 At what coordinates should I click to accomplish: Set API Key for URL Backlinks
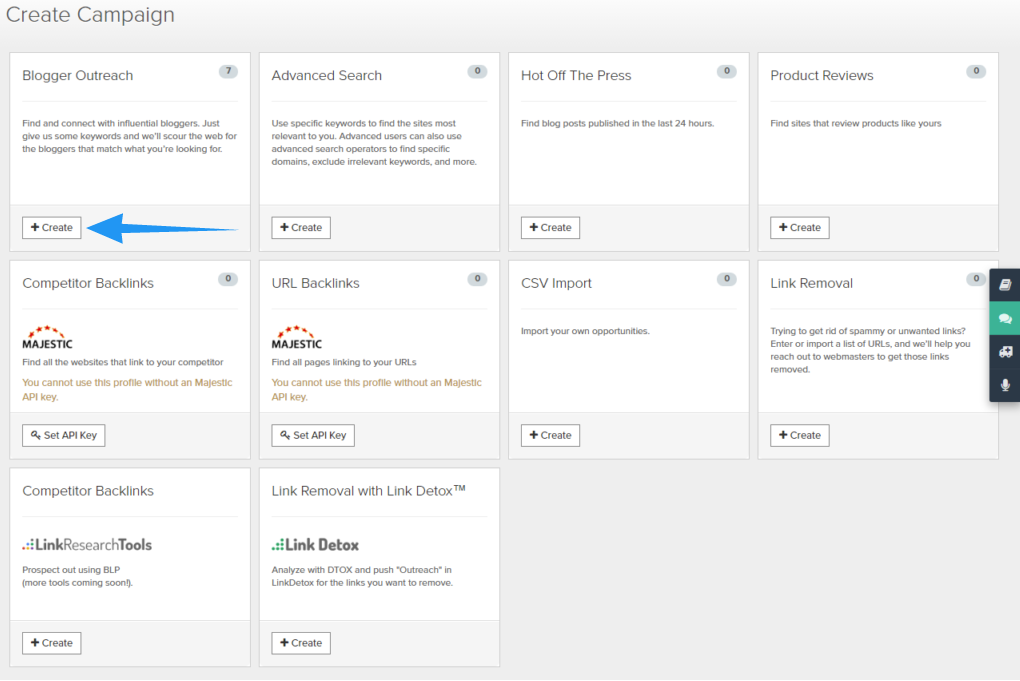[x=313, y=436]
